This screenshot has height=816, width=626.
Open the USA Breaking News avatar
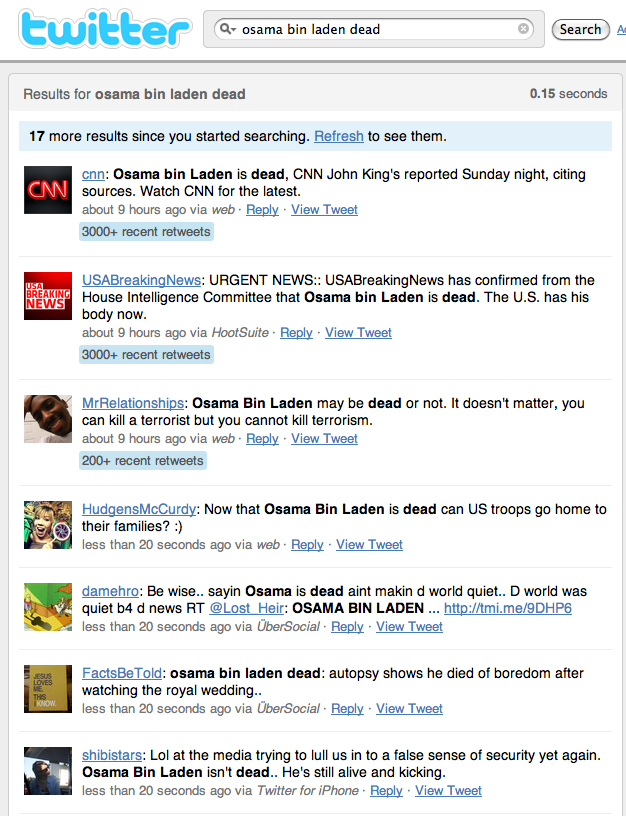click(48, 296)
